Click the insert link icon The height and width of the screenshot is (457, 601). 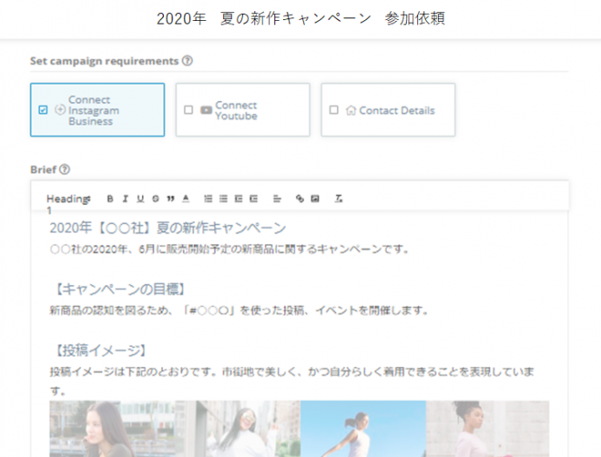tap(299, 198)
